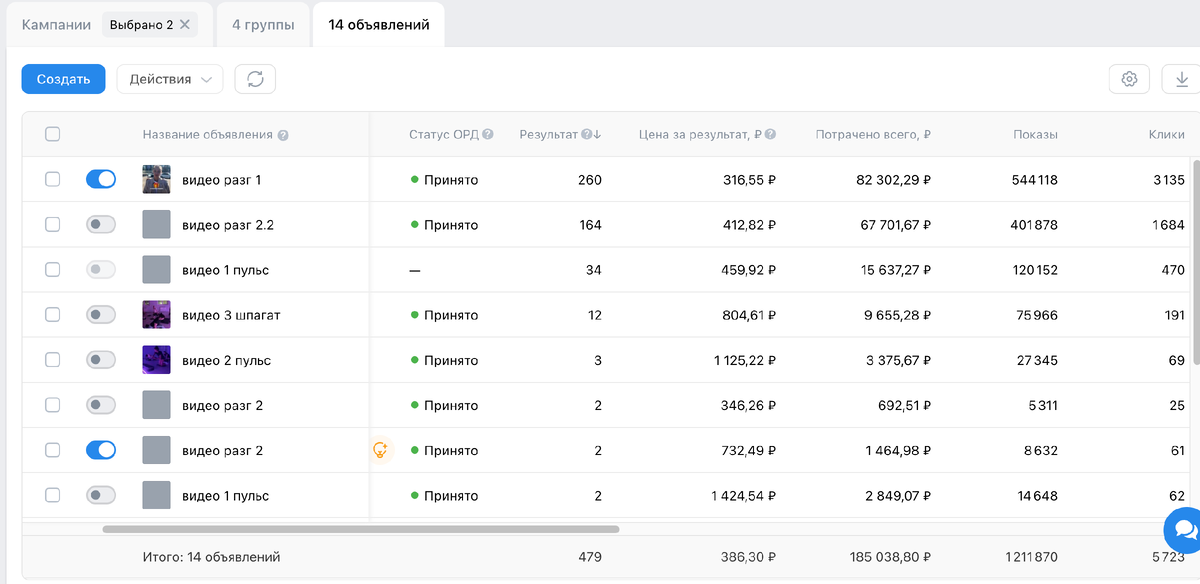This screenshot has height=584, width=1200.
Task: Sort by Потрачено всего column header
Action: (873, 135)
